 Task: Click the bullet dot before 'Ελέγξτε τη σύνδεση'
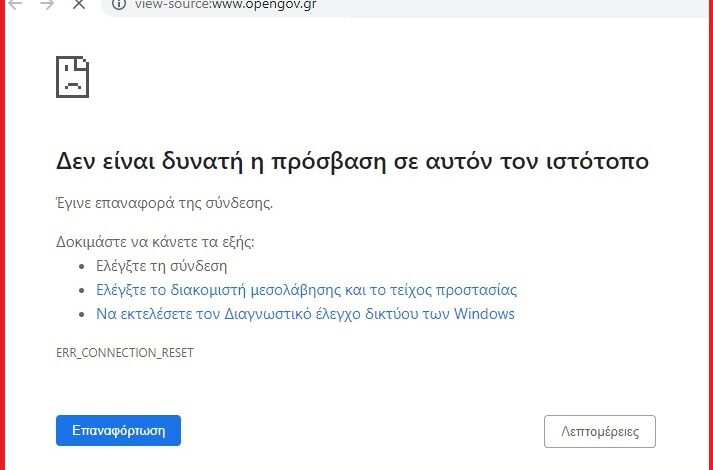click(82, 267)
